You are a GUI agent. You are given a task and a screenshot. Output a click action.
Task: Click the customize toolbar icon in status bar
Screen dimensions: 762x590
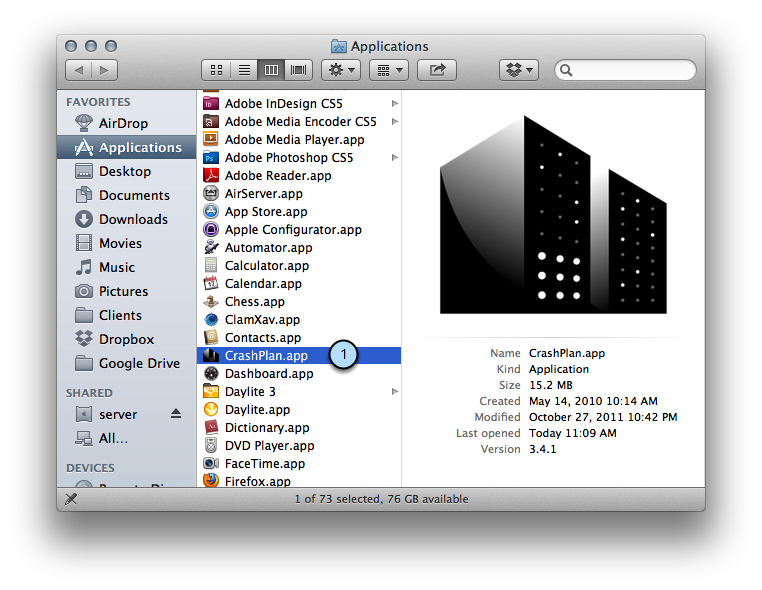(x=71, y=499)
